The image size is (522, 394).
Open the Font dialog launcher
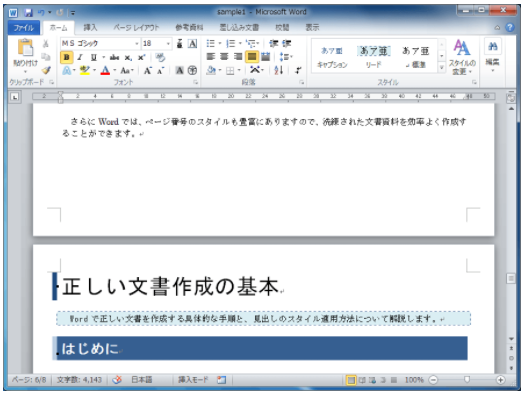tap(196, 82)
